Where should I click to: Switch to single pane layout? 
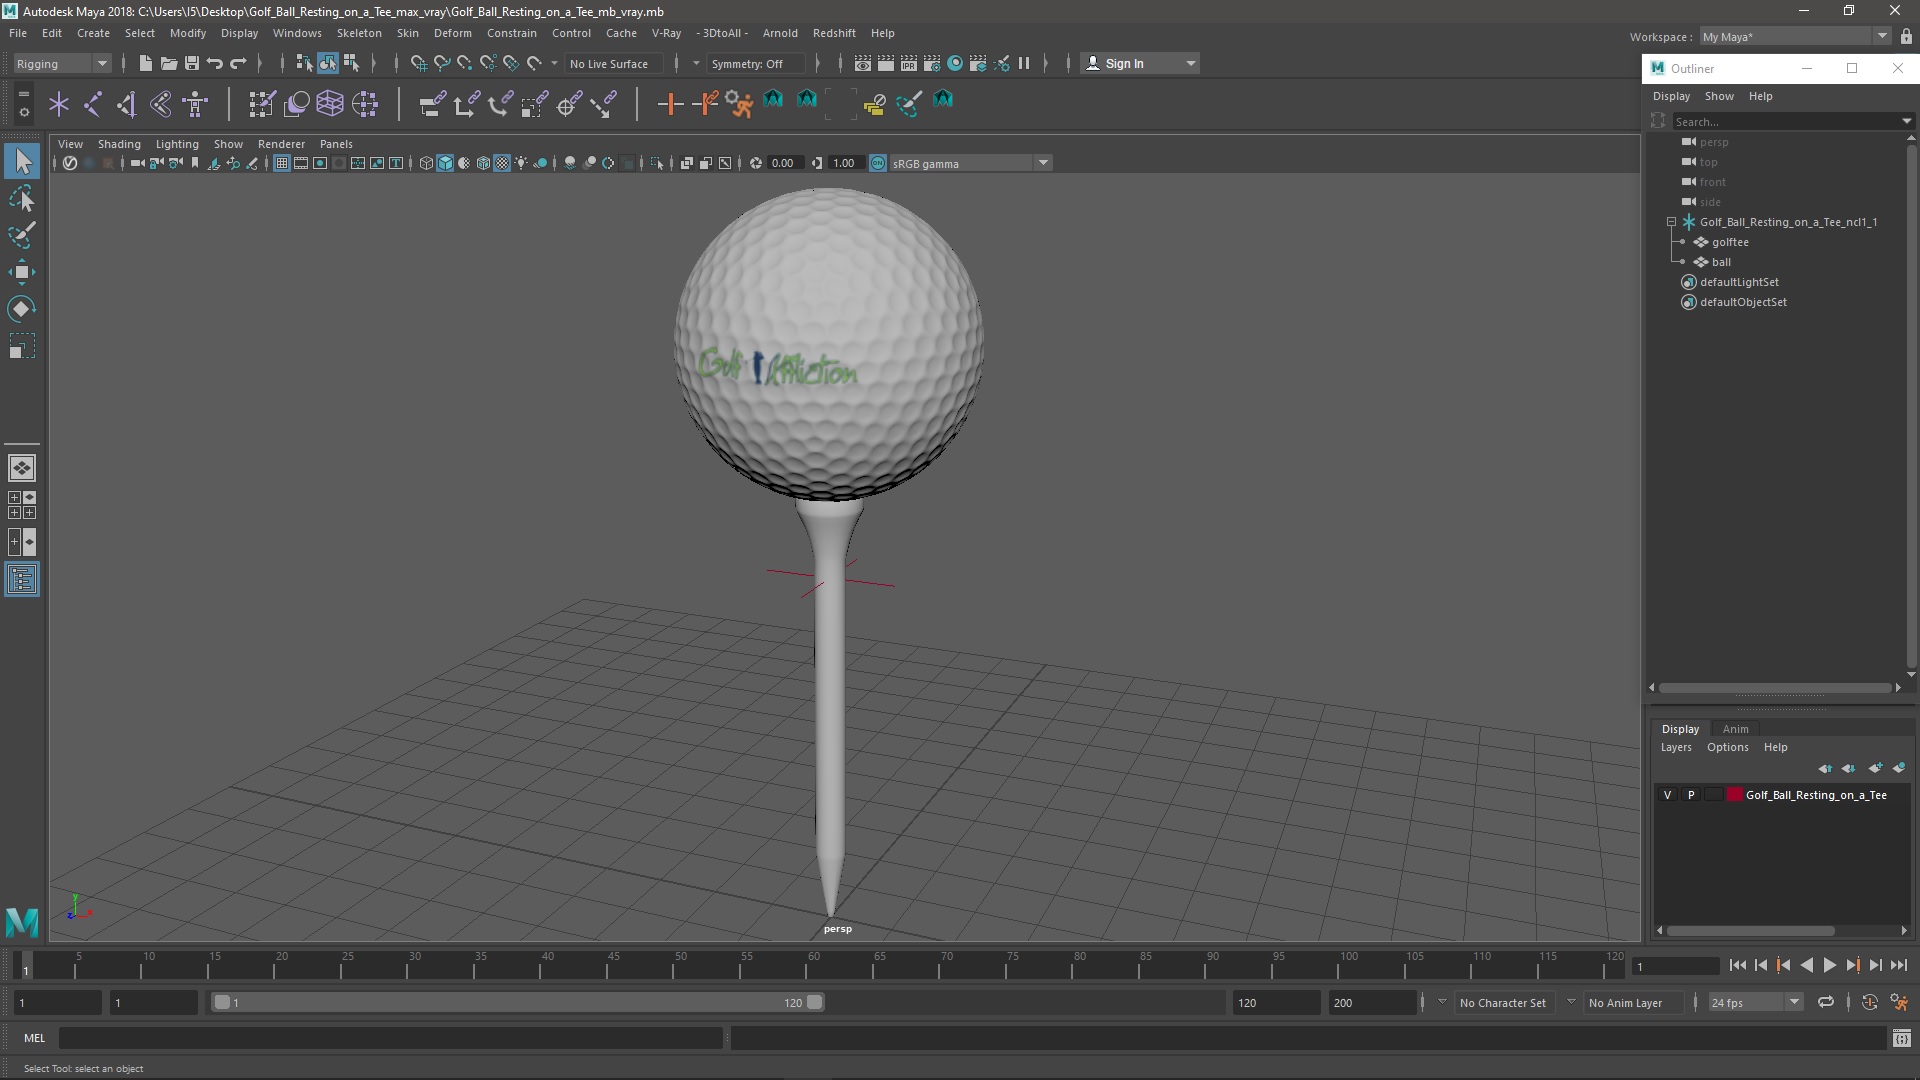(x=22, y=468)
